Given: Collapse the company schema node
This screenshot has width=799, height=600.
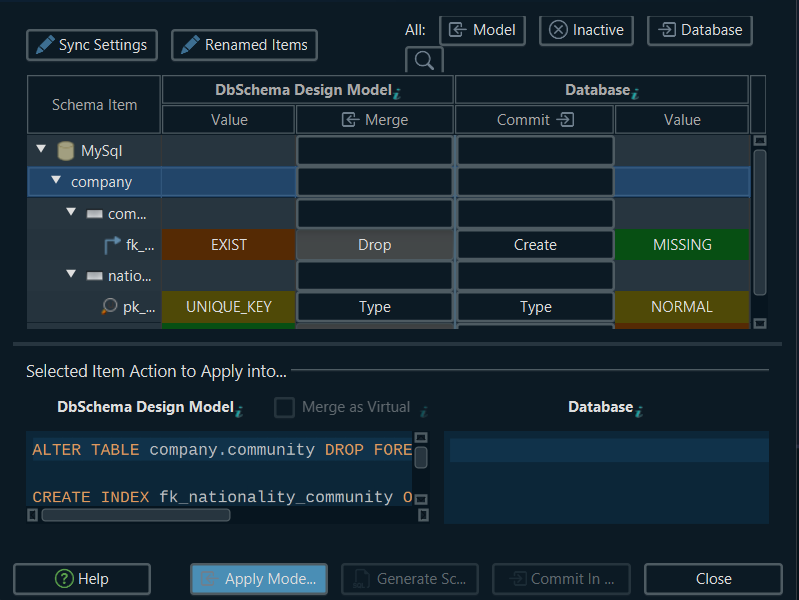Looking at the screenshot, I should (x=56, y=180).
